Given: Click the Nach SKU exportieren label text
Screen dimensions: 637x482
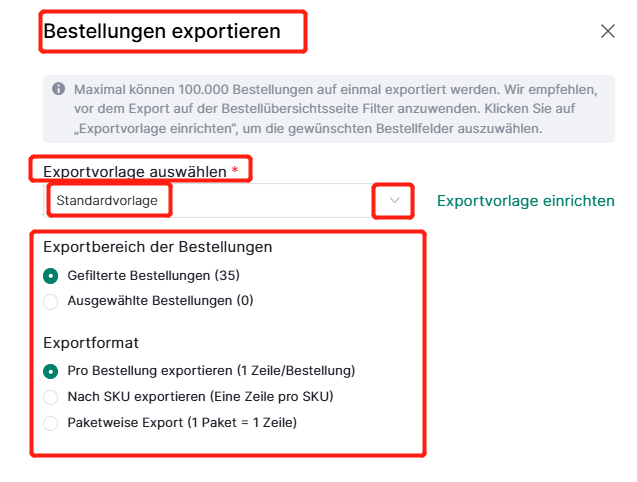Looking at the screenshot, I should pyautogui.click(x=200, y=396).
